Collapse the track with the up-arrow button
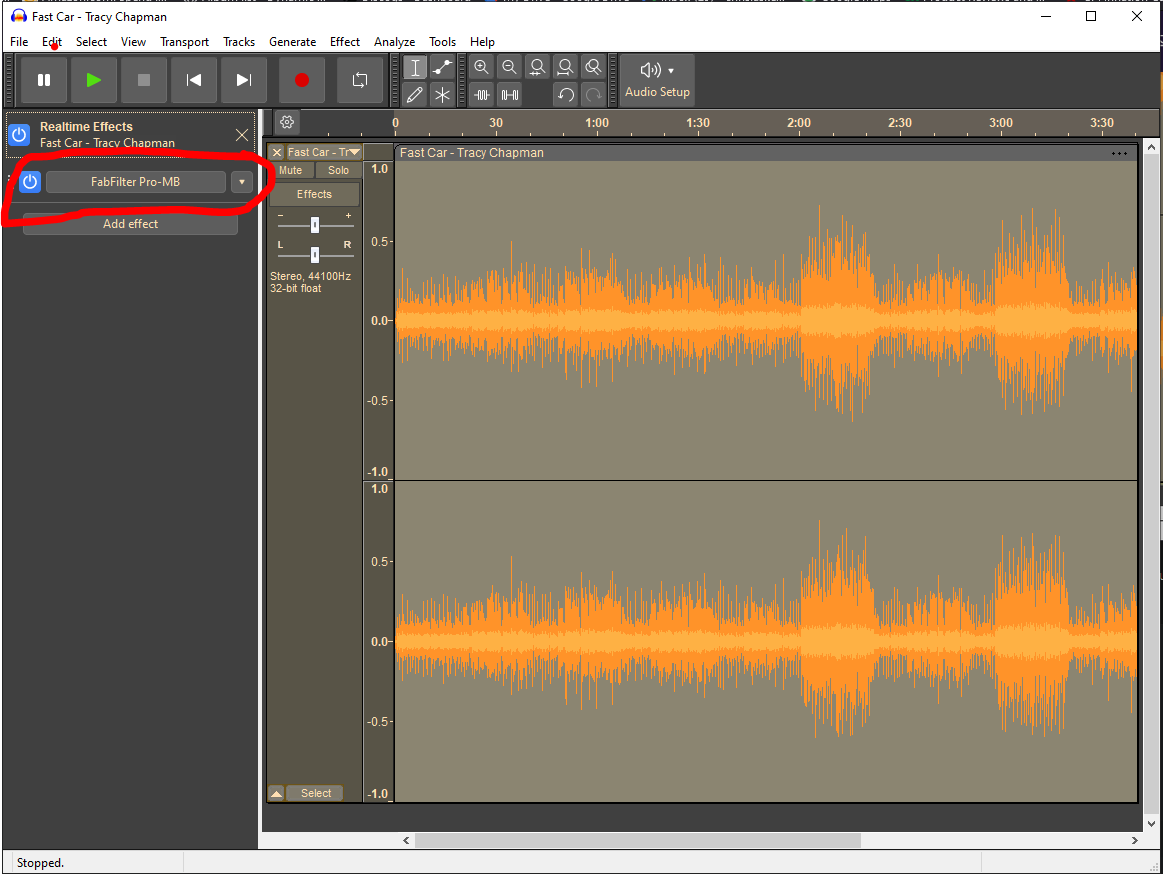 pos(276,794)
